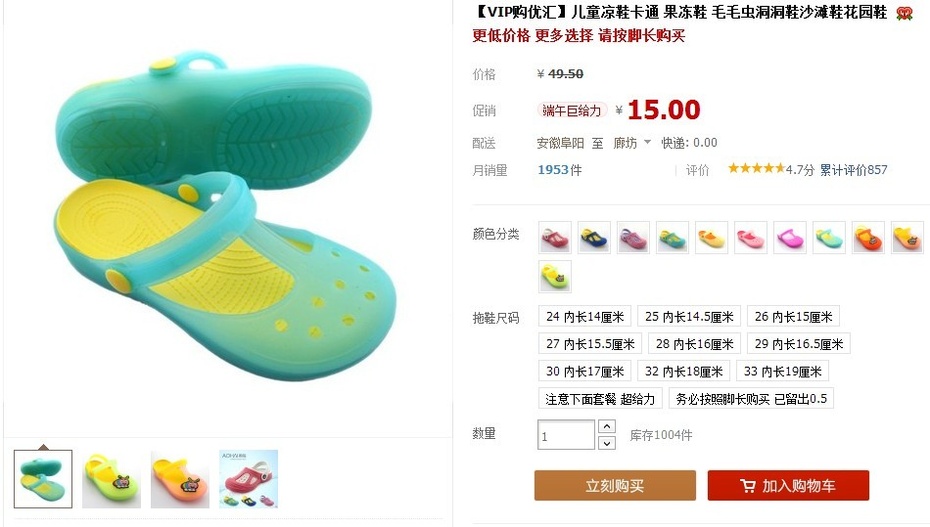
Task: Increase quantity with the up arrow
Action: pos(607,426)
